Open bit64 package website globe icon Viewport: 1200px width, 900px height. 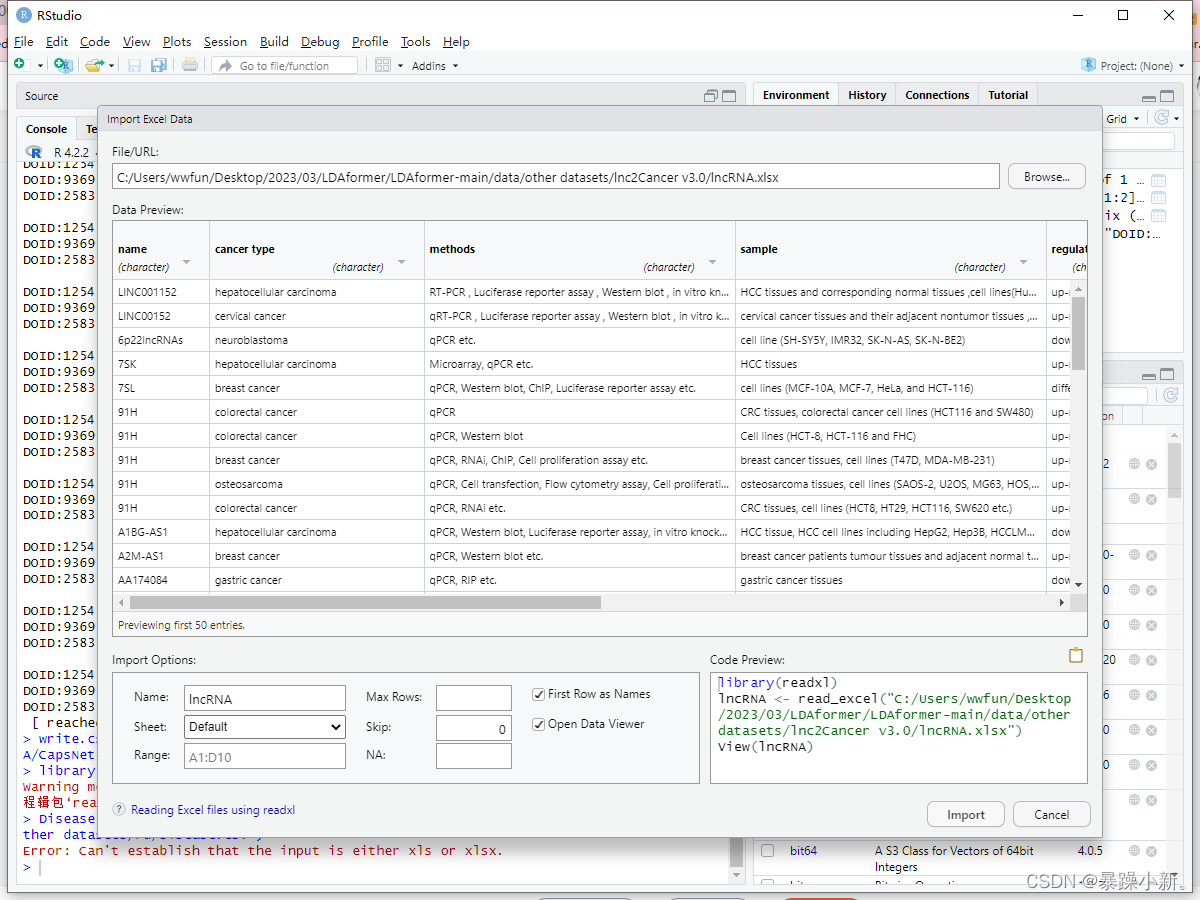[1134, 851]
